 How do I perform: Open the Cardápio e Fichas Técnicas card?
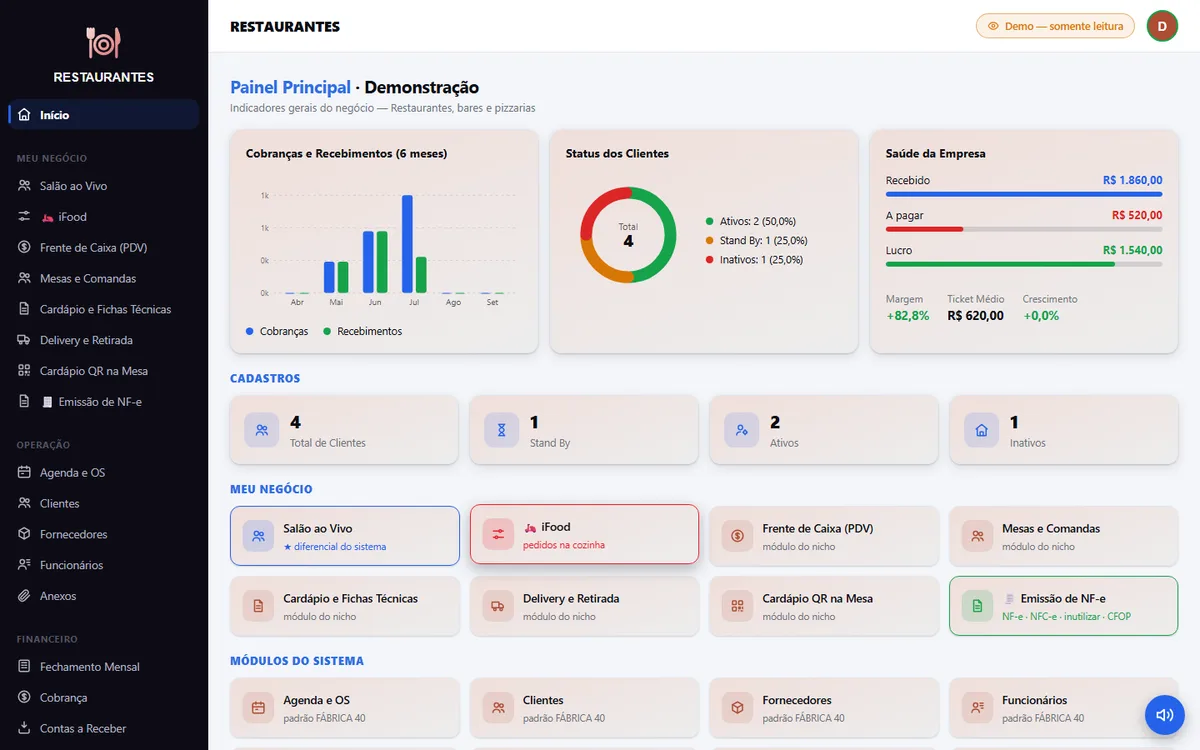[x=345, y=606]
